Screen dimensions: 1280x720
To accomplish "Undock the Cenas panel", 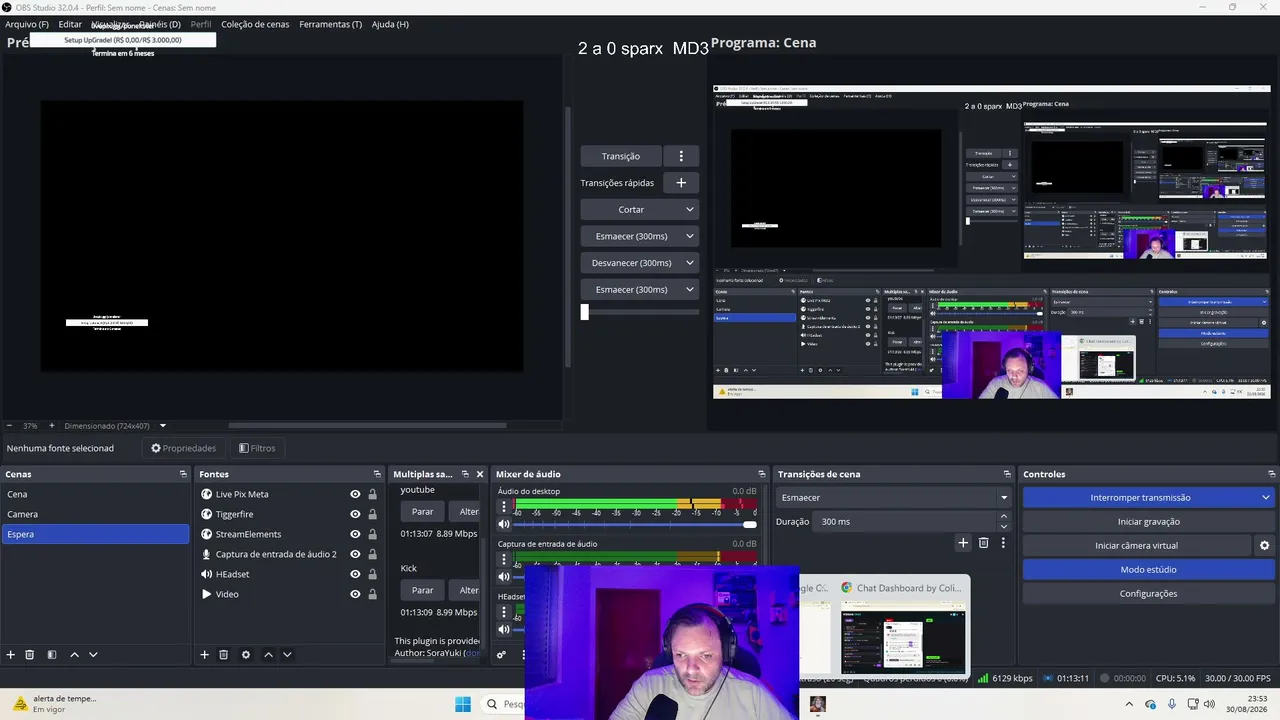I will tap(183, 474).
